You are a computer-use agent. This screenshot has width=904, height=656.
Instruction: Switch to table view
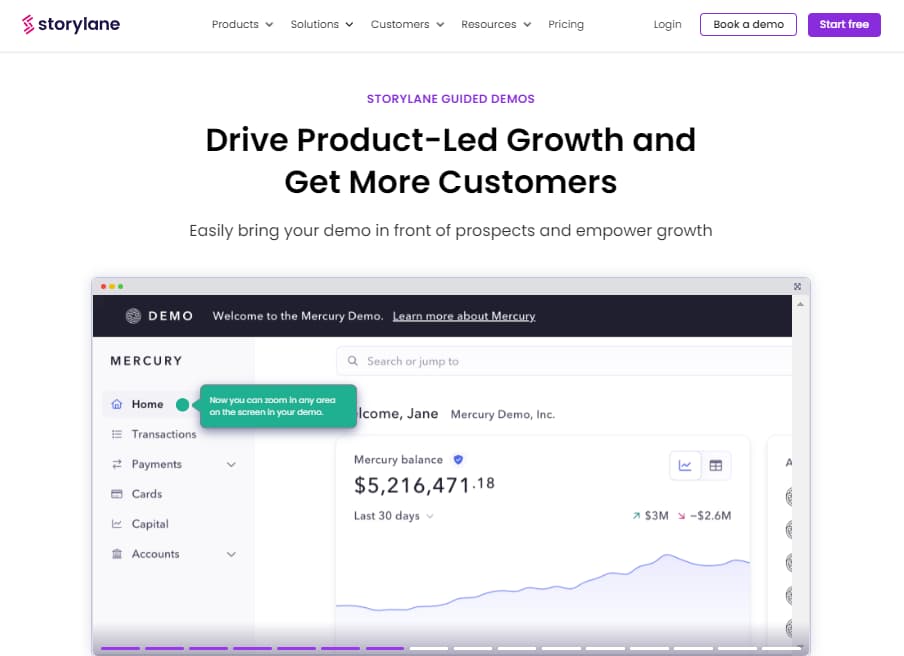click(x=715, y=466)
